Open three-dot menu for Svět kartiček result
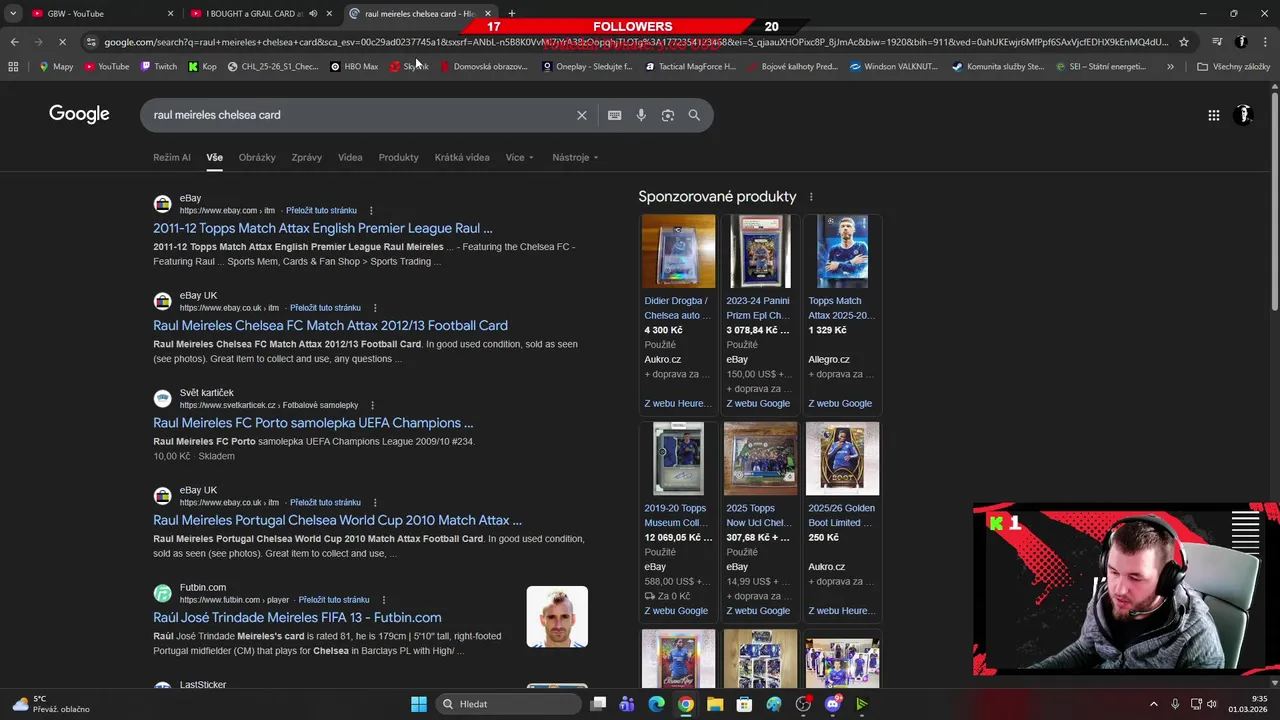The height and width of the screenshot is (720, 1280). pyautogui.click(x=372, y=406)
